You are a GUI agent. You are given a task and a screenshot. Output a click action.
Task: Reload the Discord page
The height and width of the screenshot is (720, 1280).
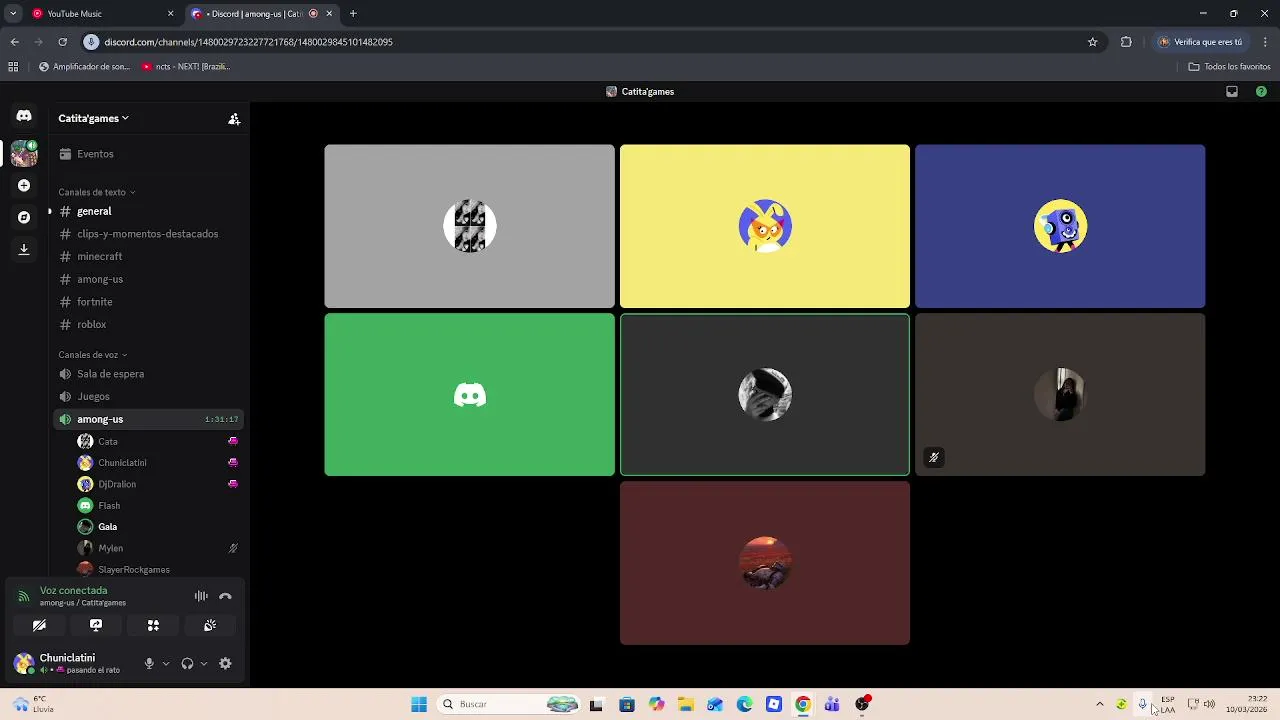[62, 42]
